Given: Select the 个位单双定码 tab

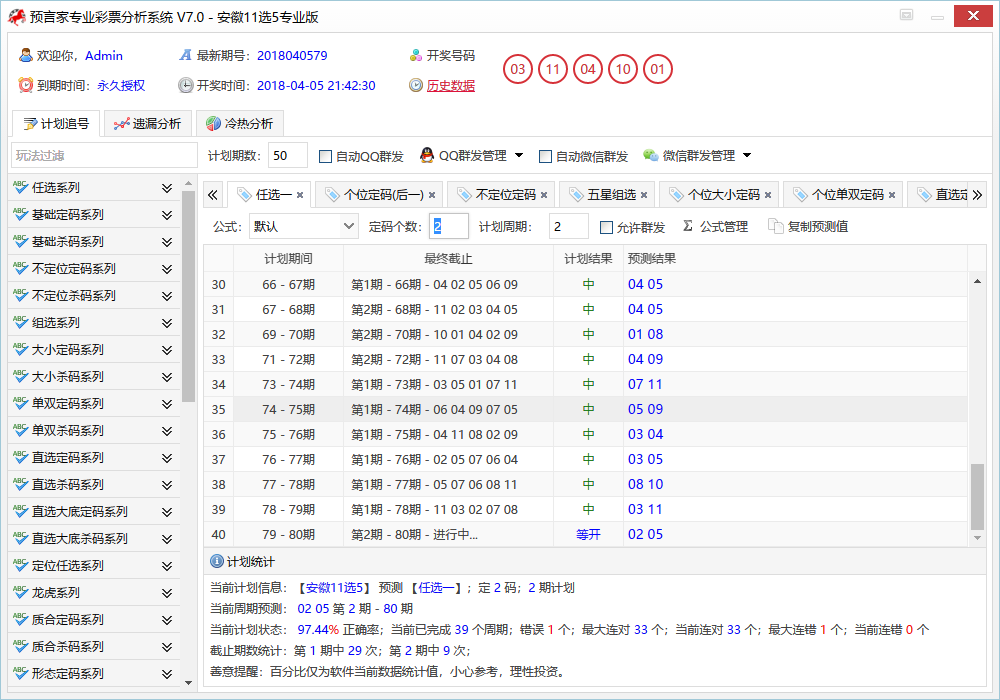Looking at the screenshot, I should [843, 194].
